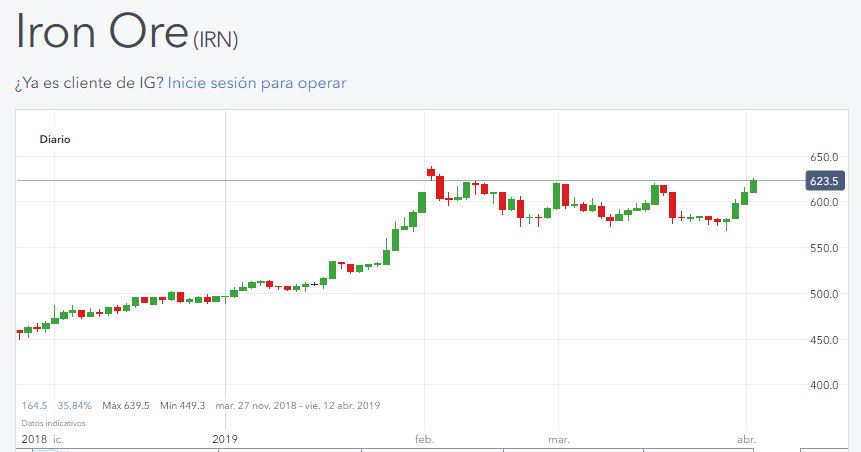Viewport: 861px width, 452px height.
Task: Click the 500.0 price axis label
Action: pos(824,294)
